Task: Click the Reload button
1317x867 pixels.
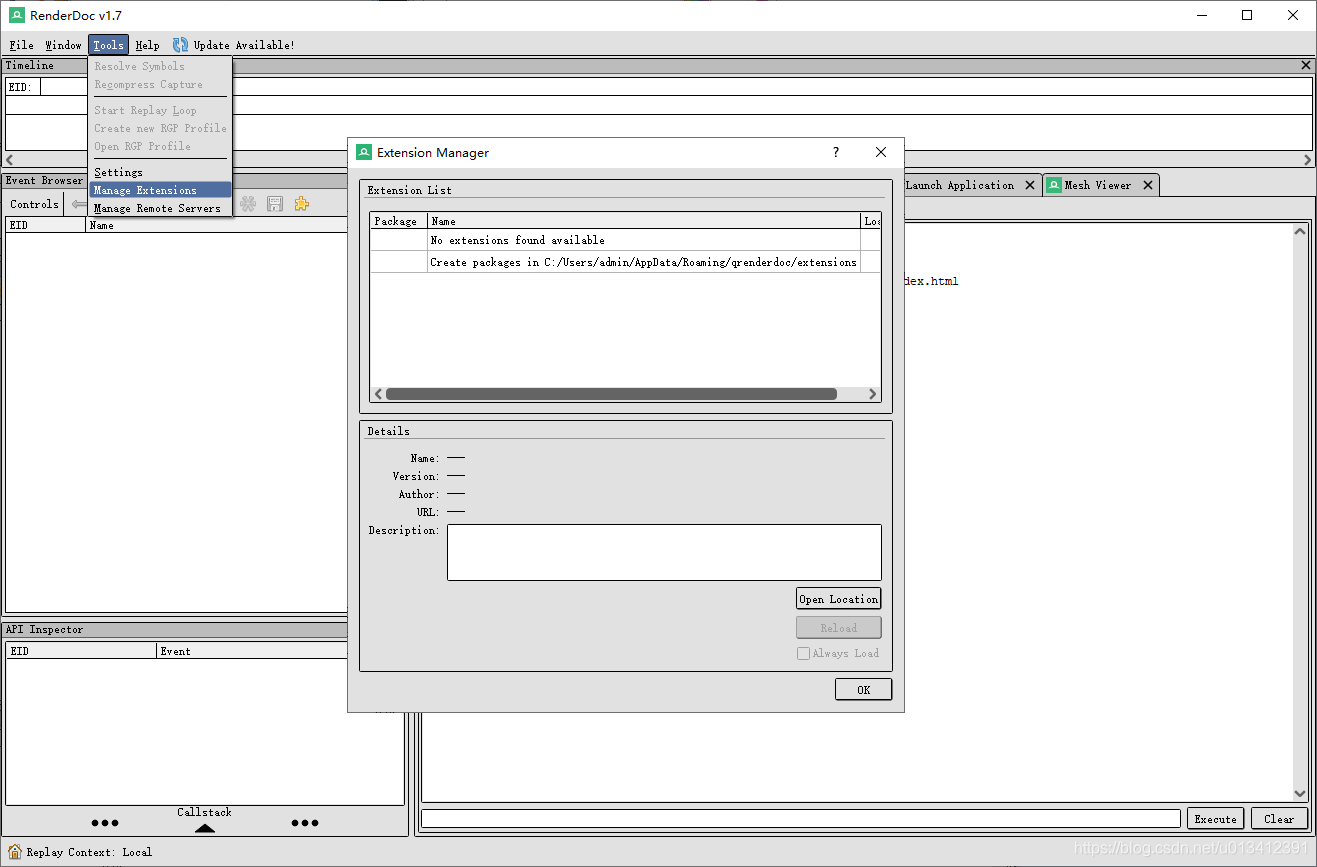Action: 839,628
